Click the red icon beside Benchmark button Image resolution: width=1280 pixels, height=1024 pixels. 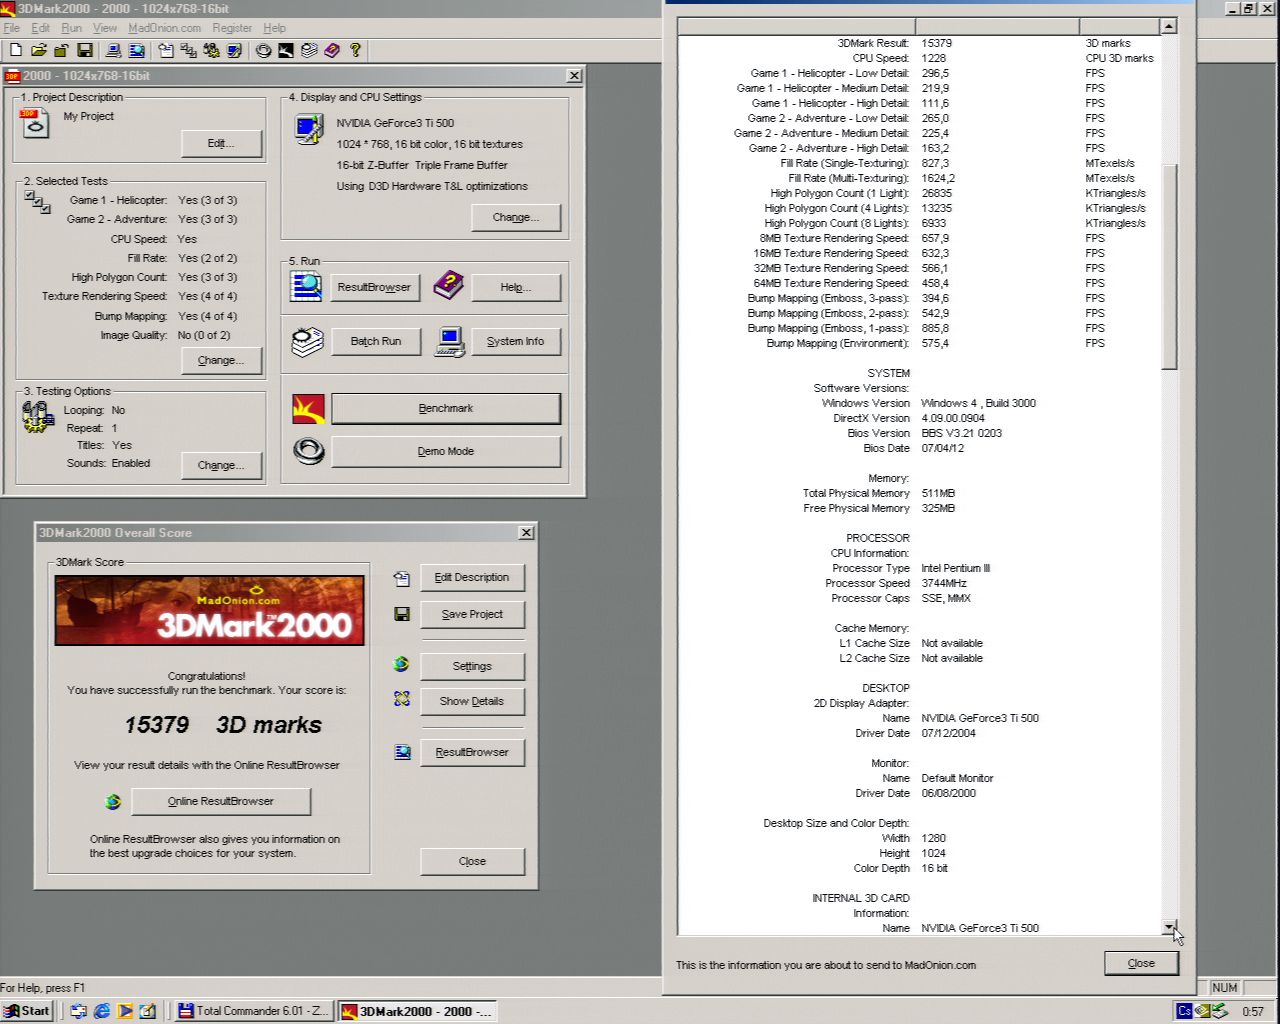tap(308, 408)
